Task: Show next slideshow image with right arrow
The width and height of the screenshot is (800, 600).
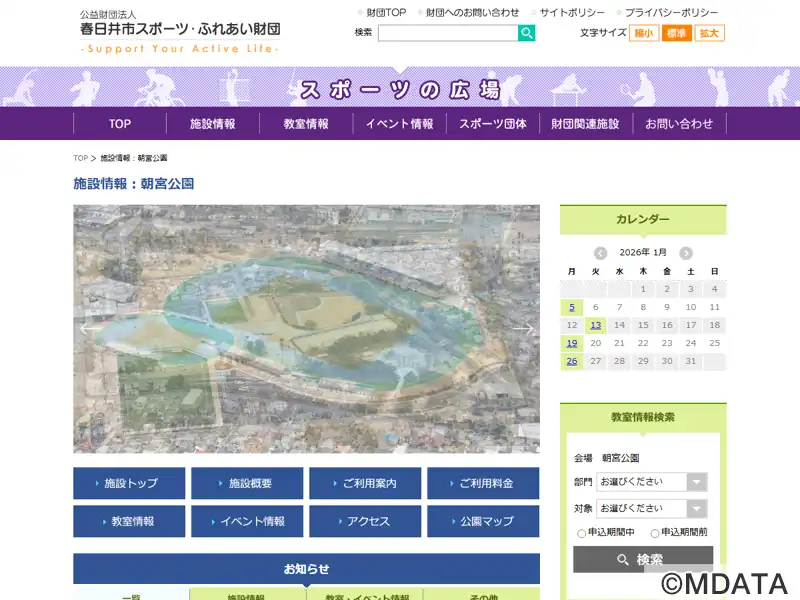Action: pos(523,328)
